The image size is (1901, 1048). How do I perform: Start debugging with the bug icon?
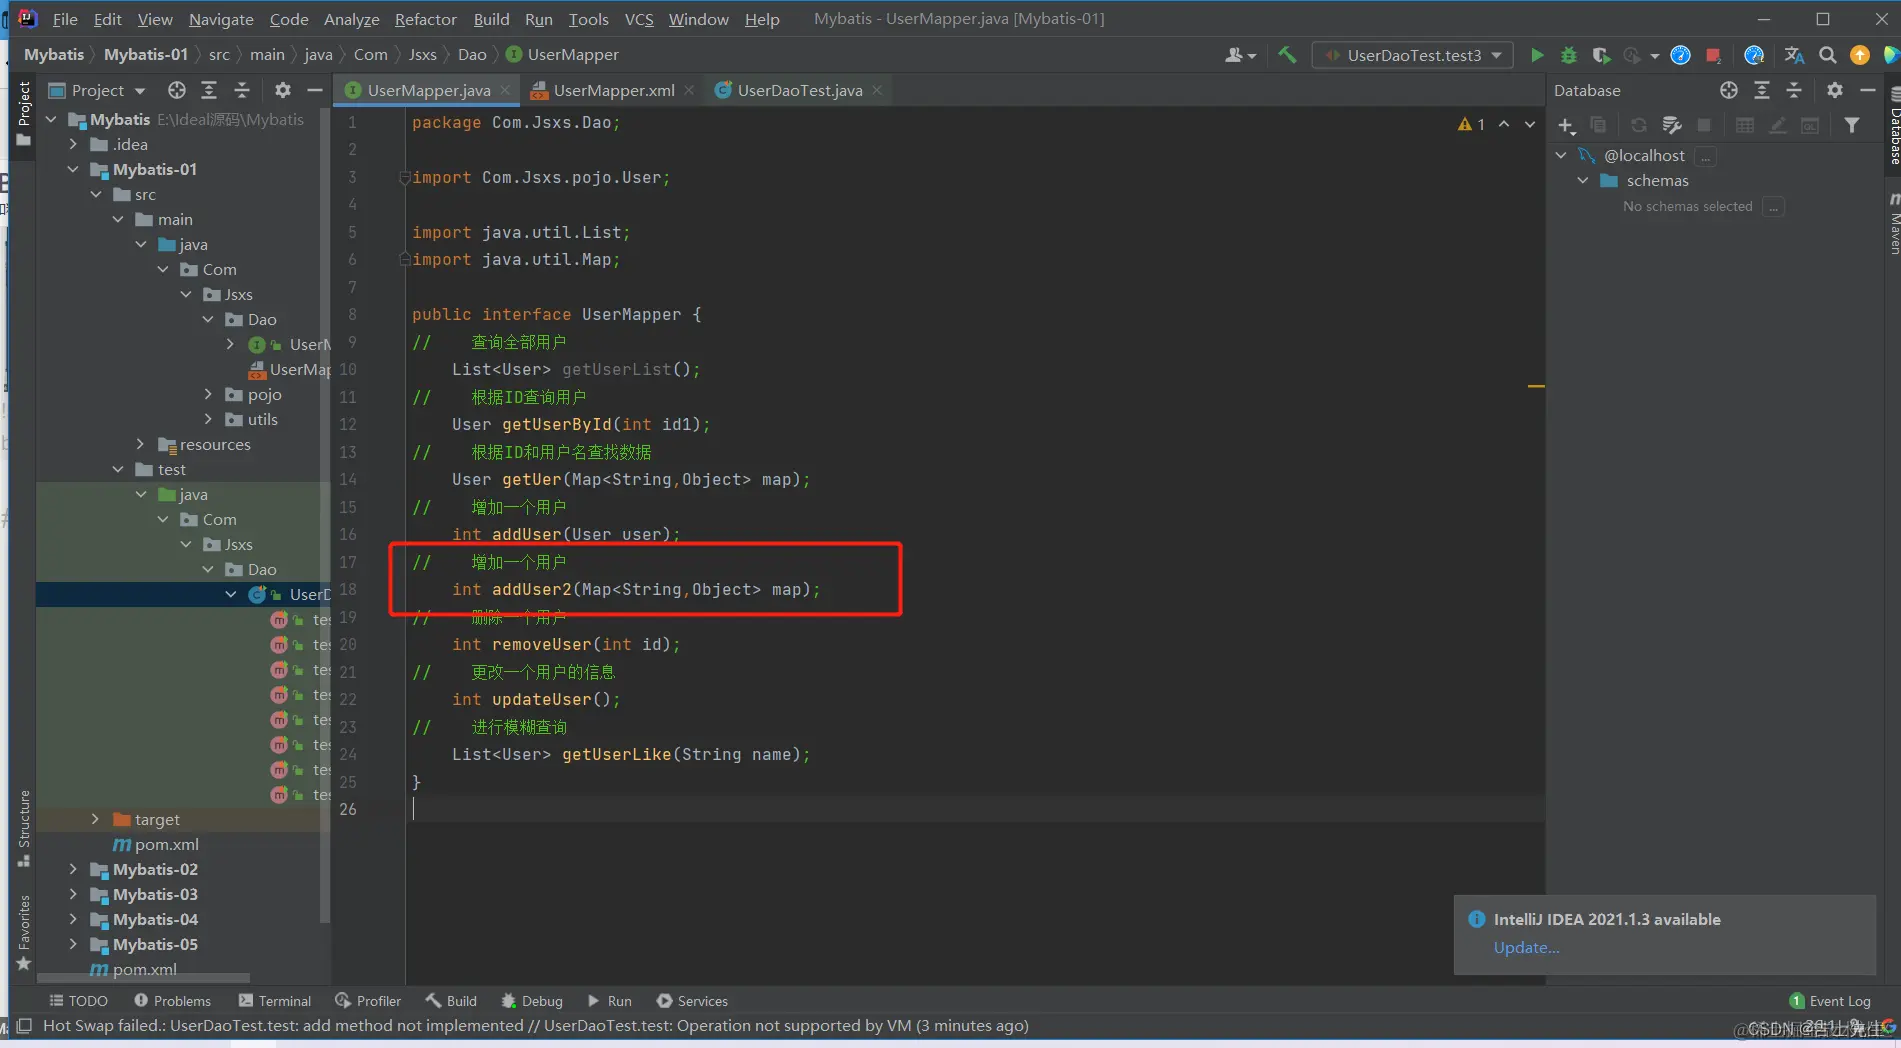pyautogui.click(x=1569, y=55)
